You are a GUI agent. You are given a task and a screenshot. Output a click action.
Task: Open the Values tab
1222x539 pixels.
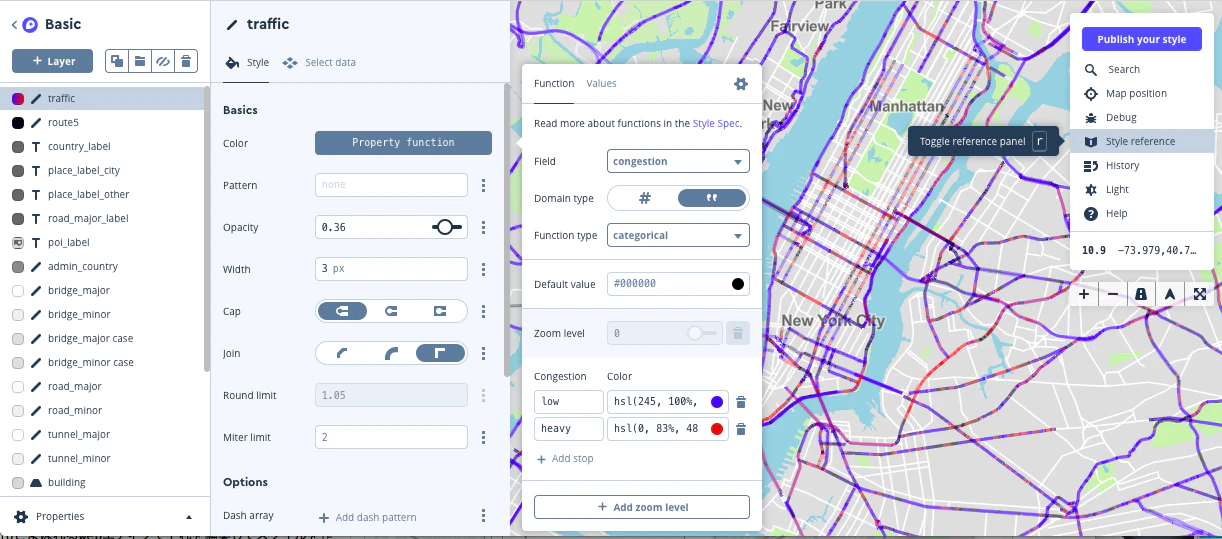pos(601,84)
